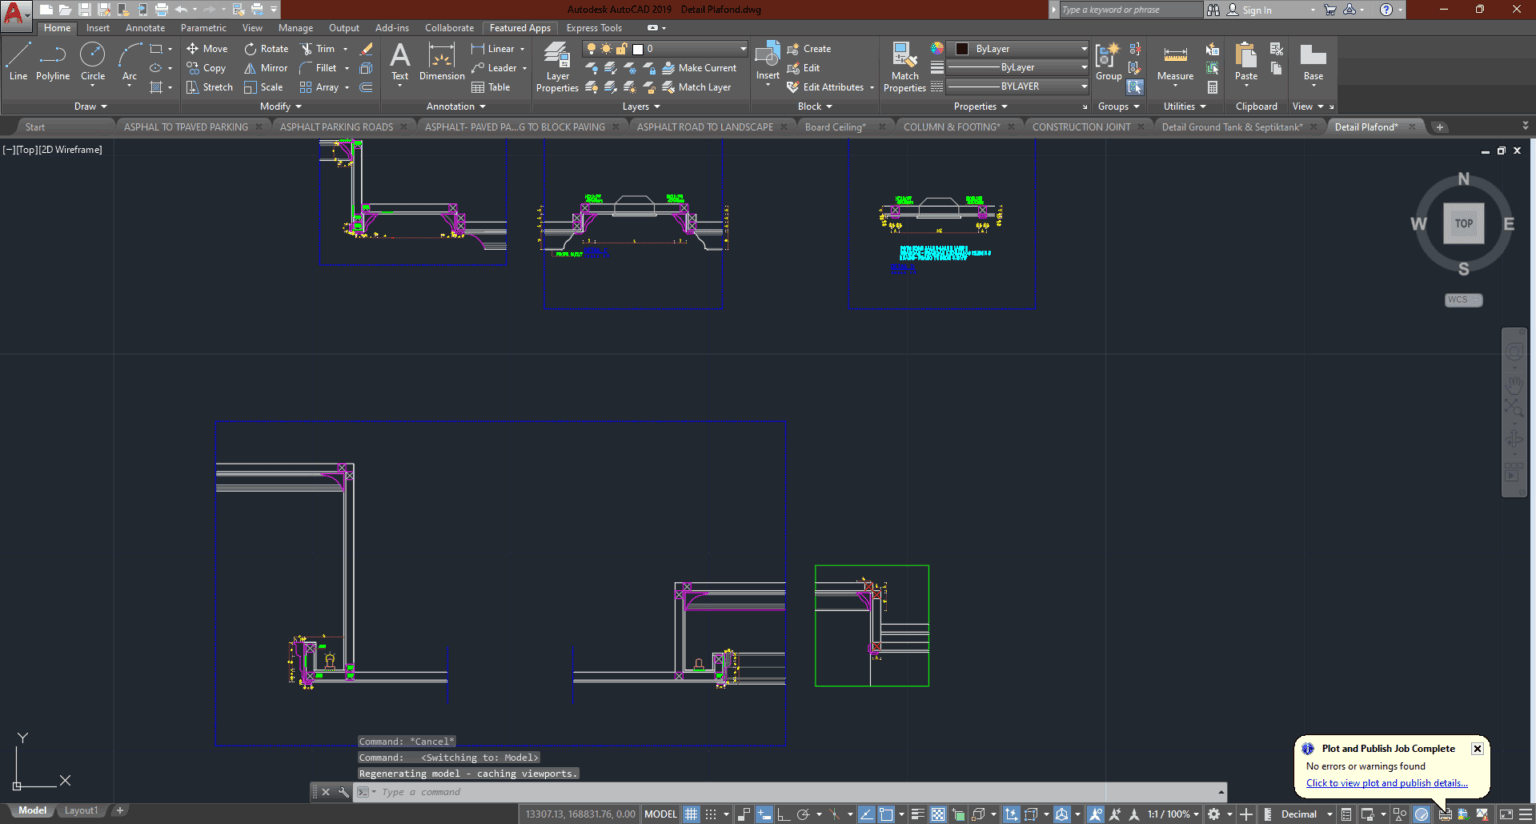Activate the Move tool
Viewport: 1536px width, 824px height.
click(207, 48)
